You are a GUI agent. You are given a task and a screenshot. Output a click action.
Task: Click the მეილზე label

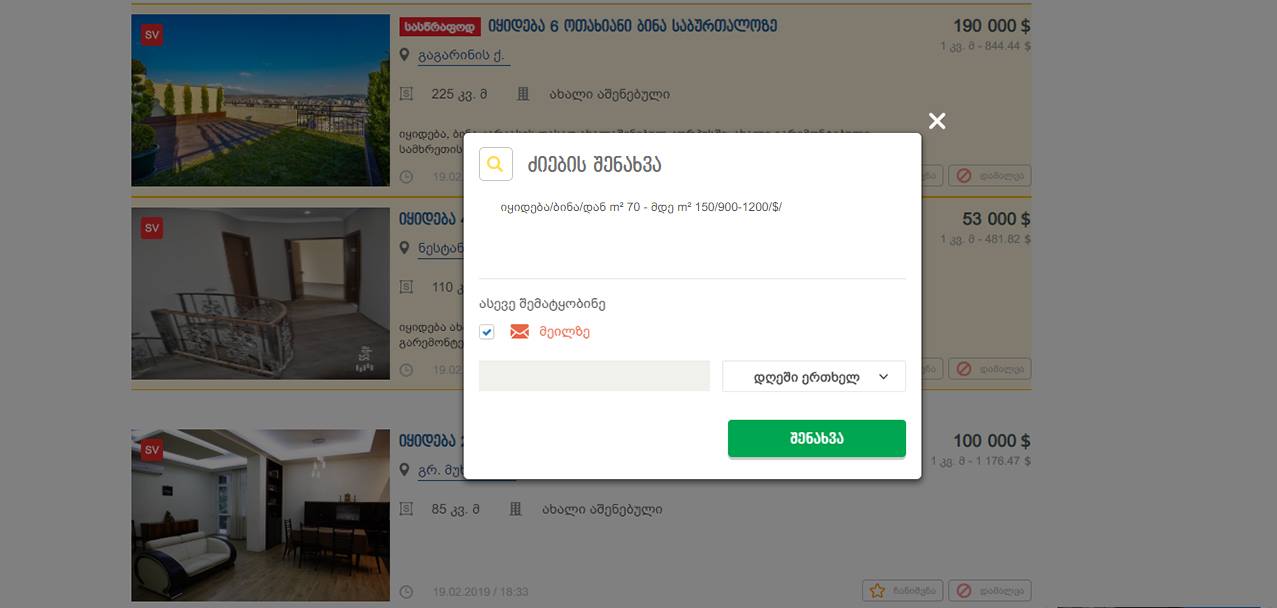(565, 332)
